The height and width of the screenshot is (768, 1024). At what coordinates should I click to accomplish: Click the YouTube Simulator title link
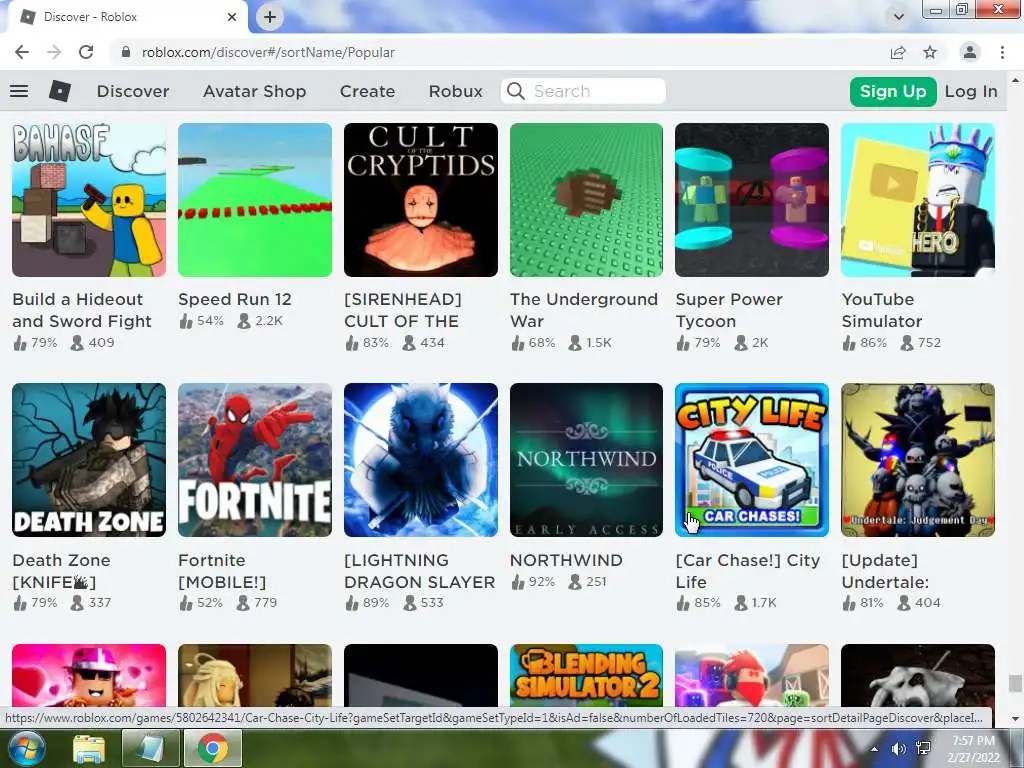(882, 310)
